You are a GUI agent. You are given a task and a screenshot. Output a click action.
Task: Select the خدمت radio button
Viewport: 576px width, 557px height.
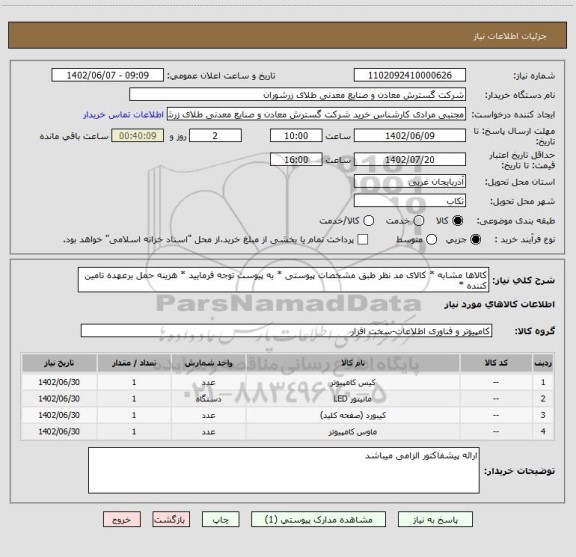pyautogui.click(x=419, y=221)
